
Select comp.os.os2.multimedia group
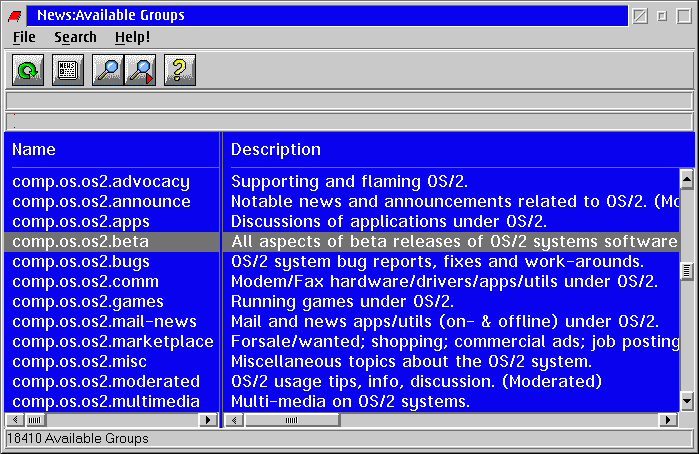click(x=106, y=402)
